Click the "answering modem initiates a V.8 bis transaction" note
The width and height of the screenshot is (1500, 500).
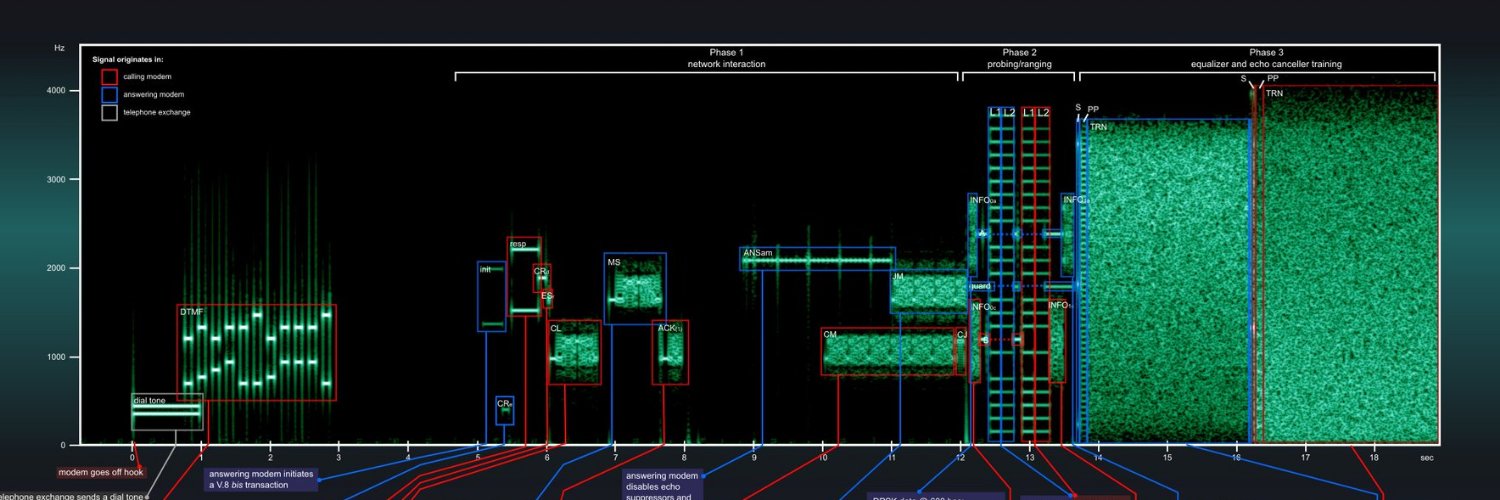261,479
